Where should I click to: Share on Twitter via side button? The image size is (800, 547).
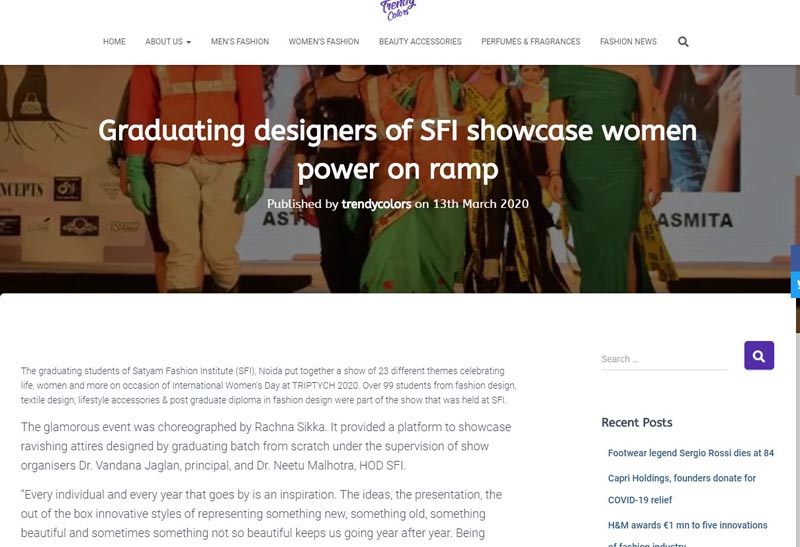click(x=795, y=285)
